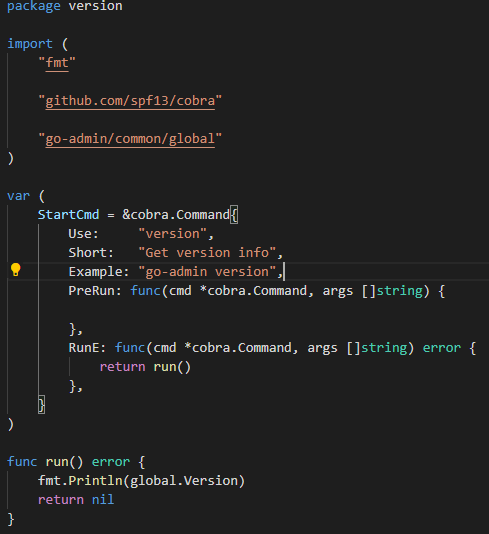Click the import keyword
The width and height of the screenshot is (489, 534).
pos(30,44)
